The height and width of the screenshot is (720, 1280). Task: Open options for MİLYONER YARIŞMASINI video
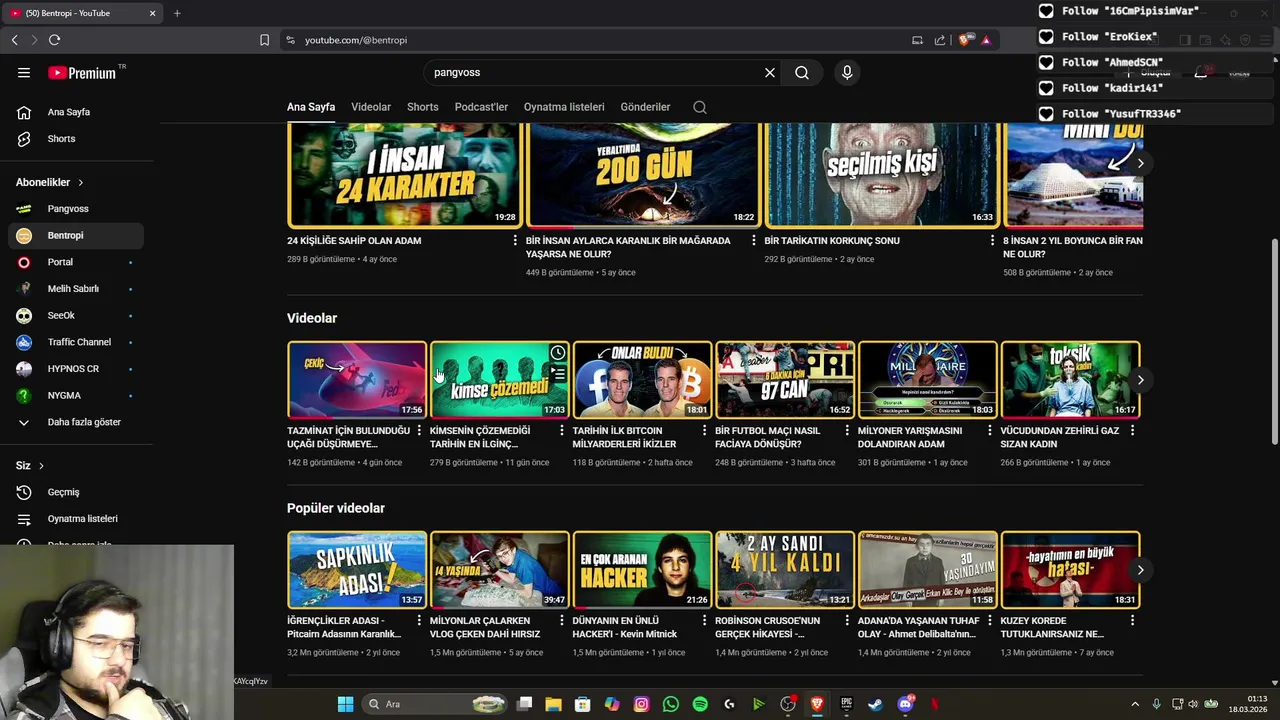989,431
